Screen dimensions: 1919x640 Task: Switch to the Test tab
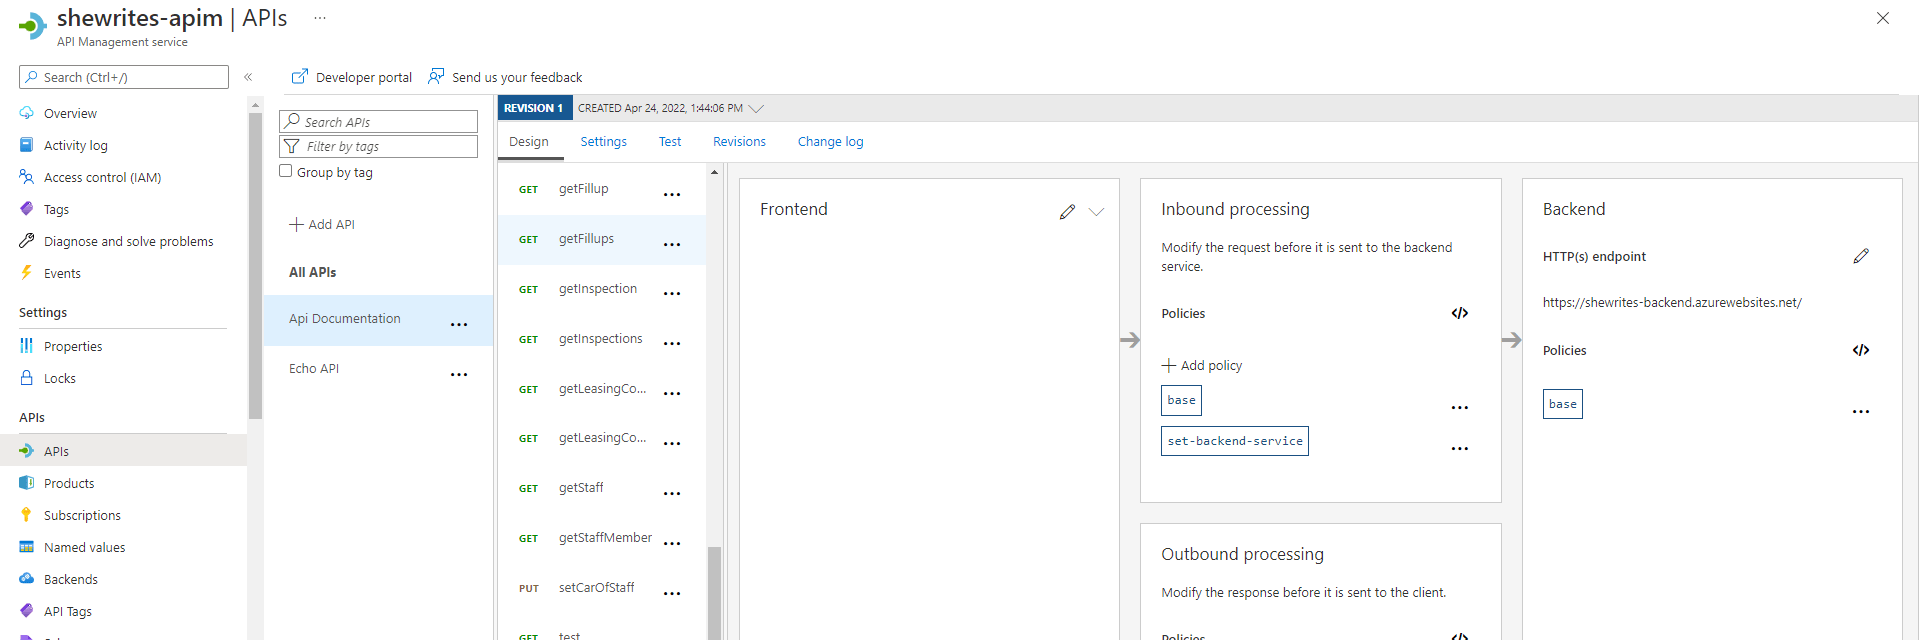[x=670, y=142]
